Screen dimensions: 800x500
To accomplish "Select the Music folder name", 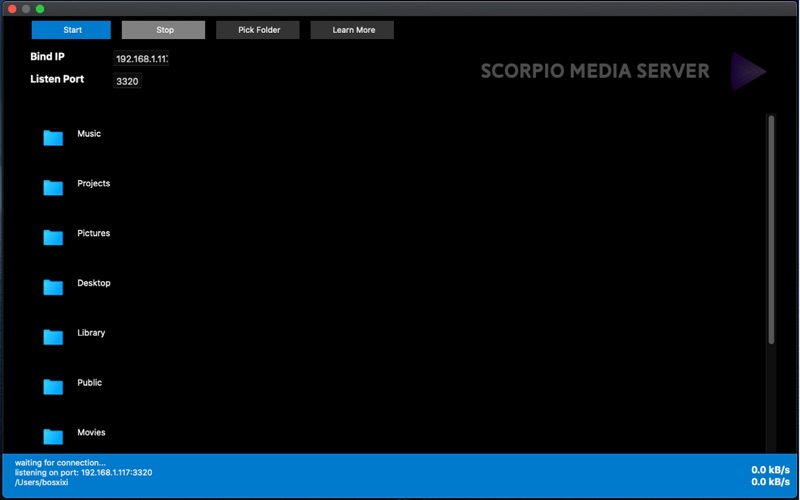I will coord(89,134).
